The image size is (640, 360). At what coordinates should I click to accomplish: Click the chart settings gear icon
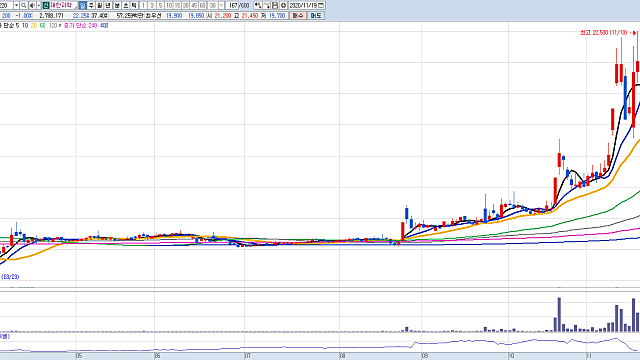coord(283,5)
